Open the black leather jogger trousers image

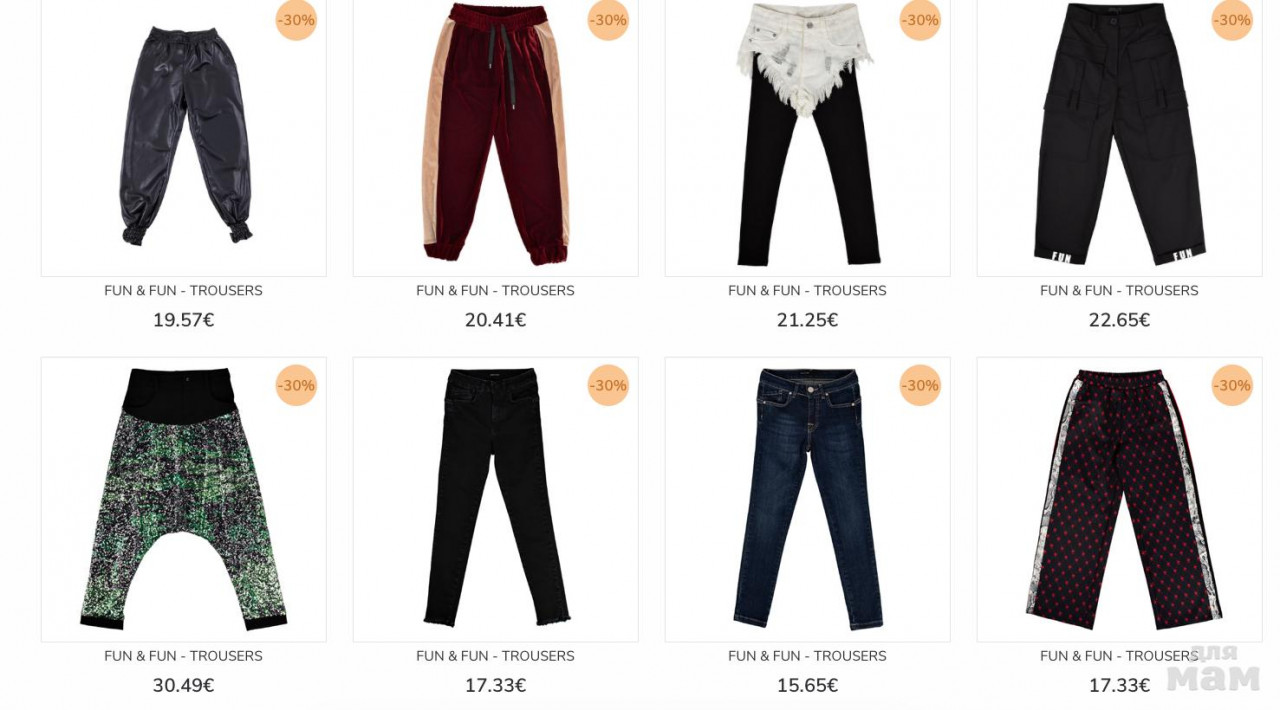pos(183,137)
